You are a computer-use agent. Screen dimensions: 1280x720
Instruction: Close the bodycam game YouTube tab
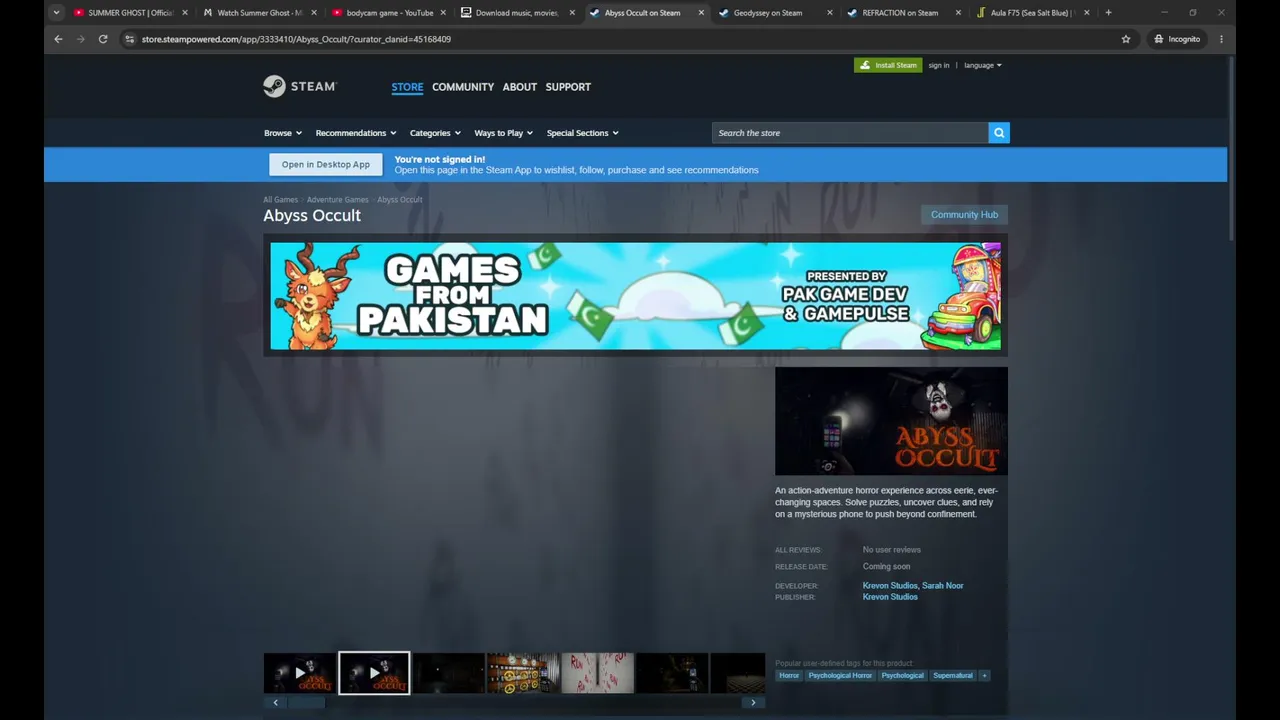443,13
